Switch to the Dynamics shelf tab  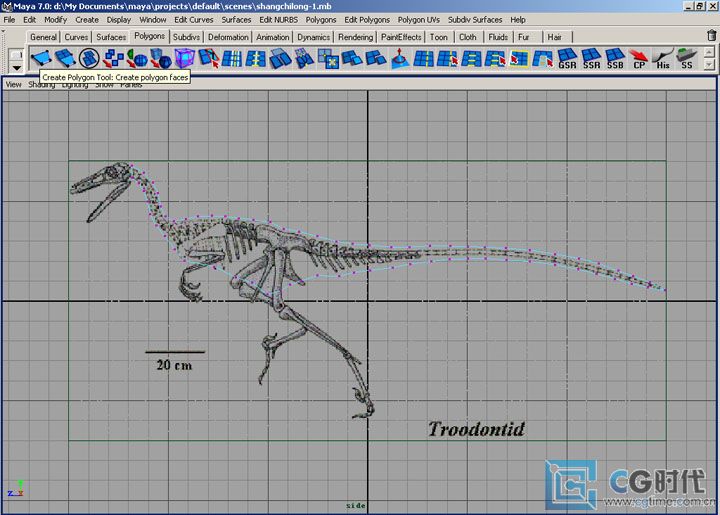pyautogui.click(x=313, y=37)
